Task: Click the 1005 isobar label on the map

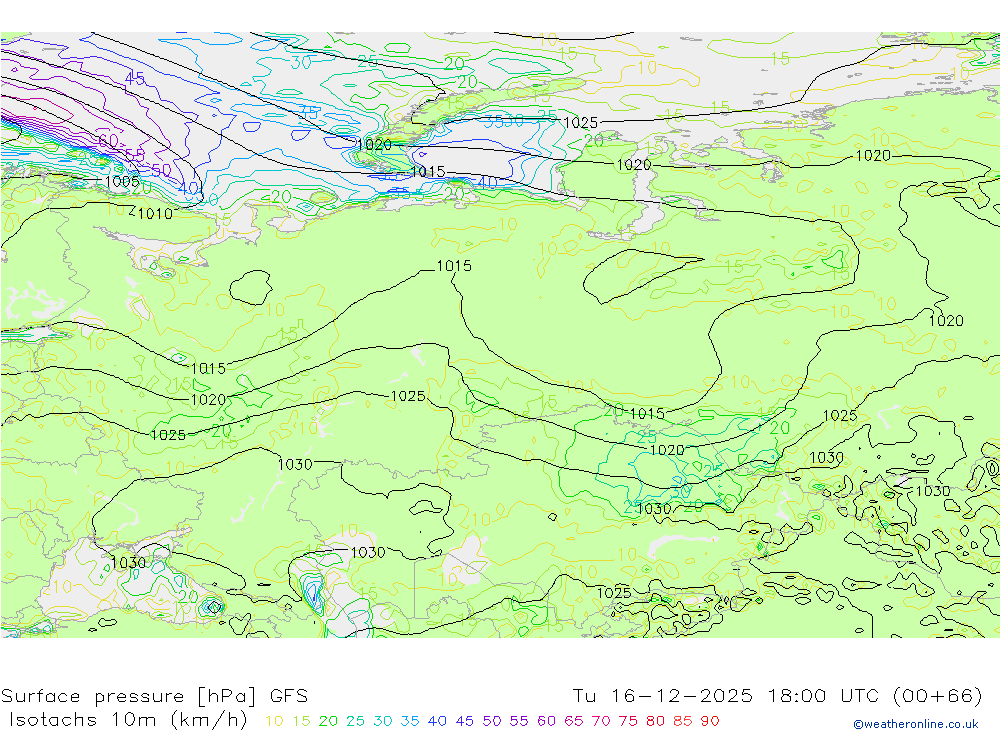Action: [x=122, y=181]
